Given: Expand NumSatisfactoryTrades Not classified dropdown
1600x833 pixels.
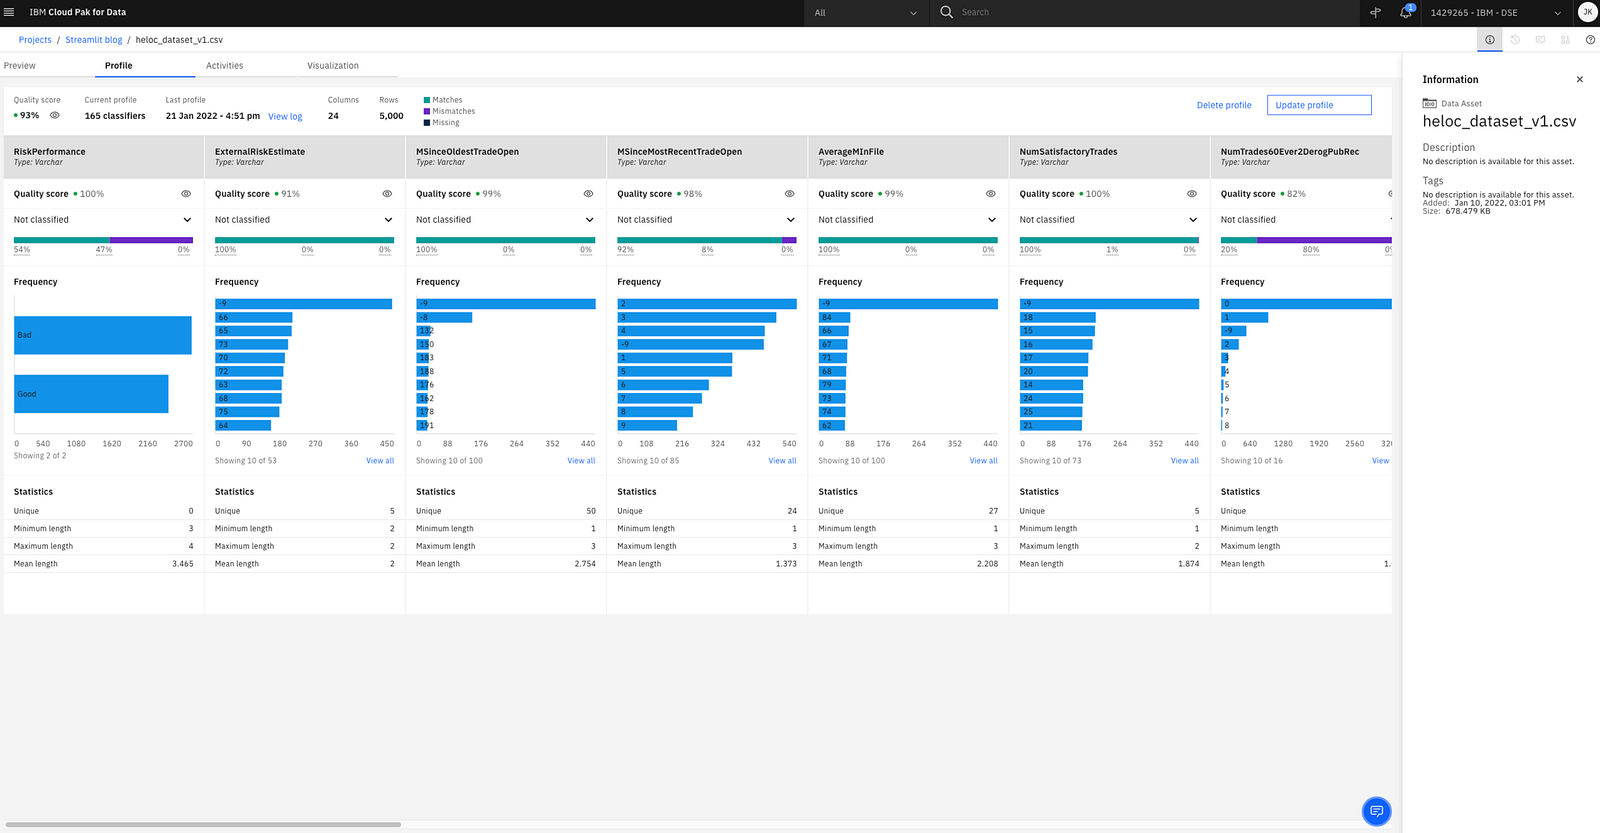Looking at the screenshot, I should point(1108,220).
